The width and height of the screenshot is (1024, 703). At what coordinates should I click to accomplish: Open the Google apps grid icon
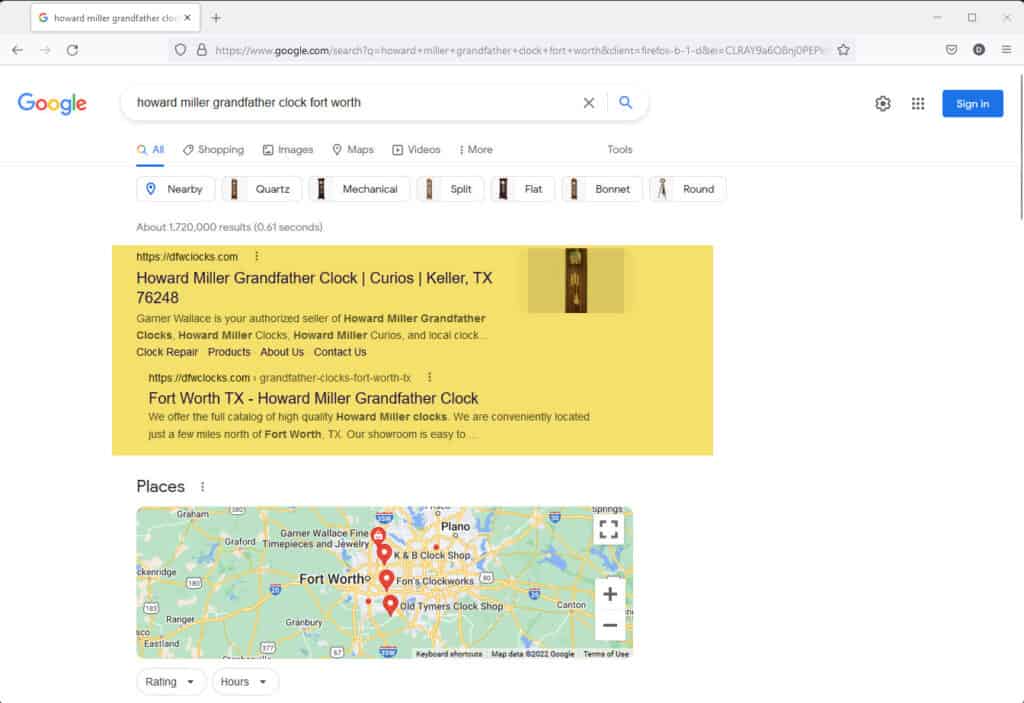point(918,103)
